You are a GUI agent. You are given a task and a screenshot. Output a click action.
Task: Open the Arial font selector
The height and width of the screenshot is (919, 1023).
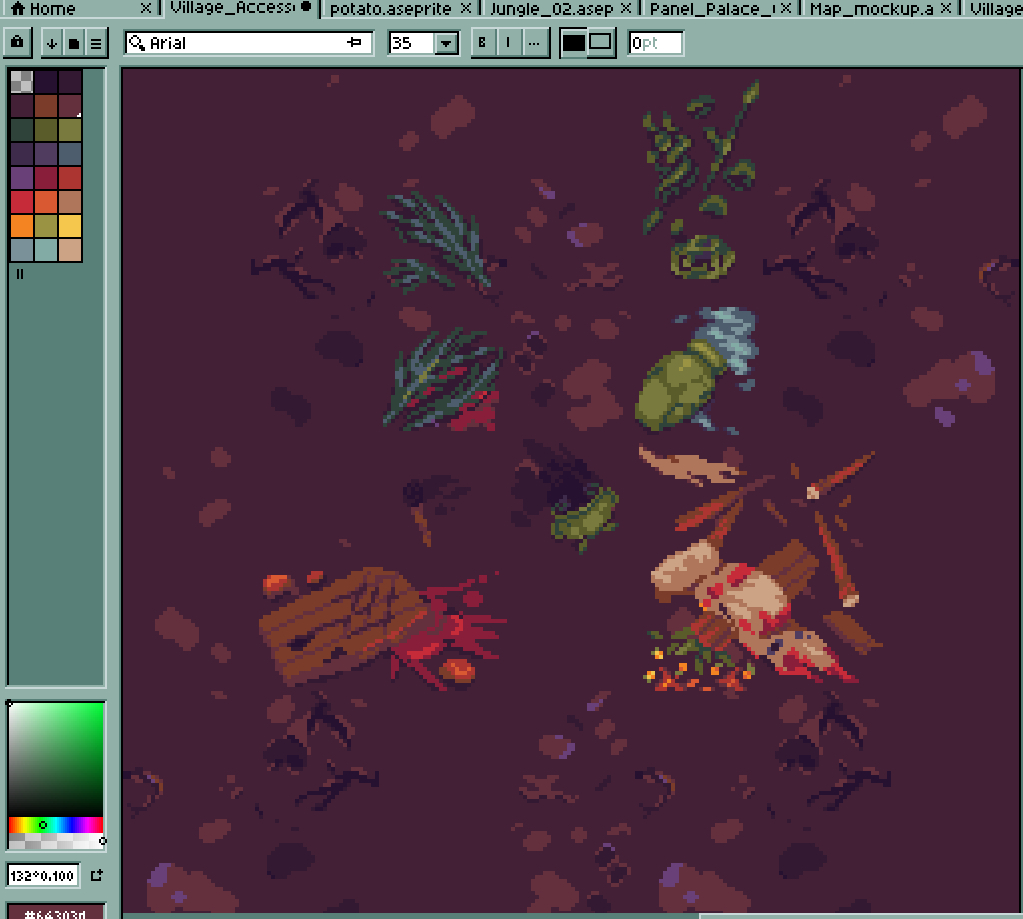click(240, 43)
